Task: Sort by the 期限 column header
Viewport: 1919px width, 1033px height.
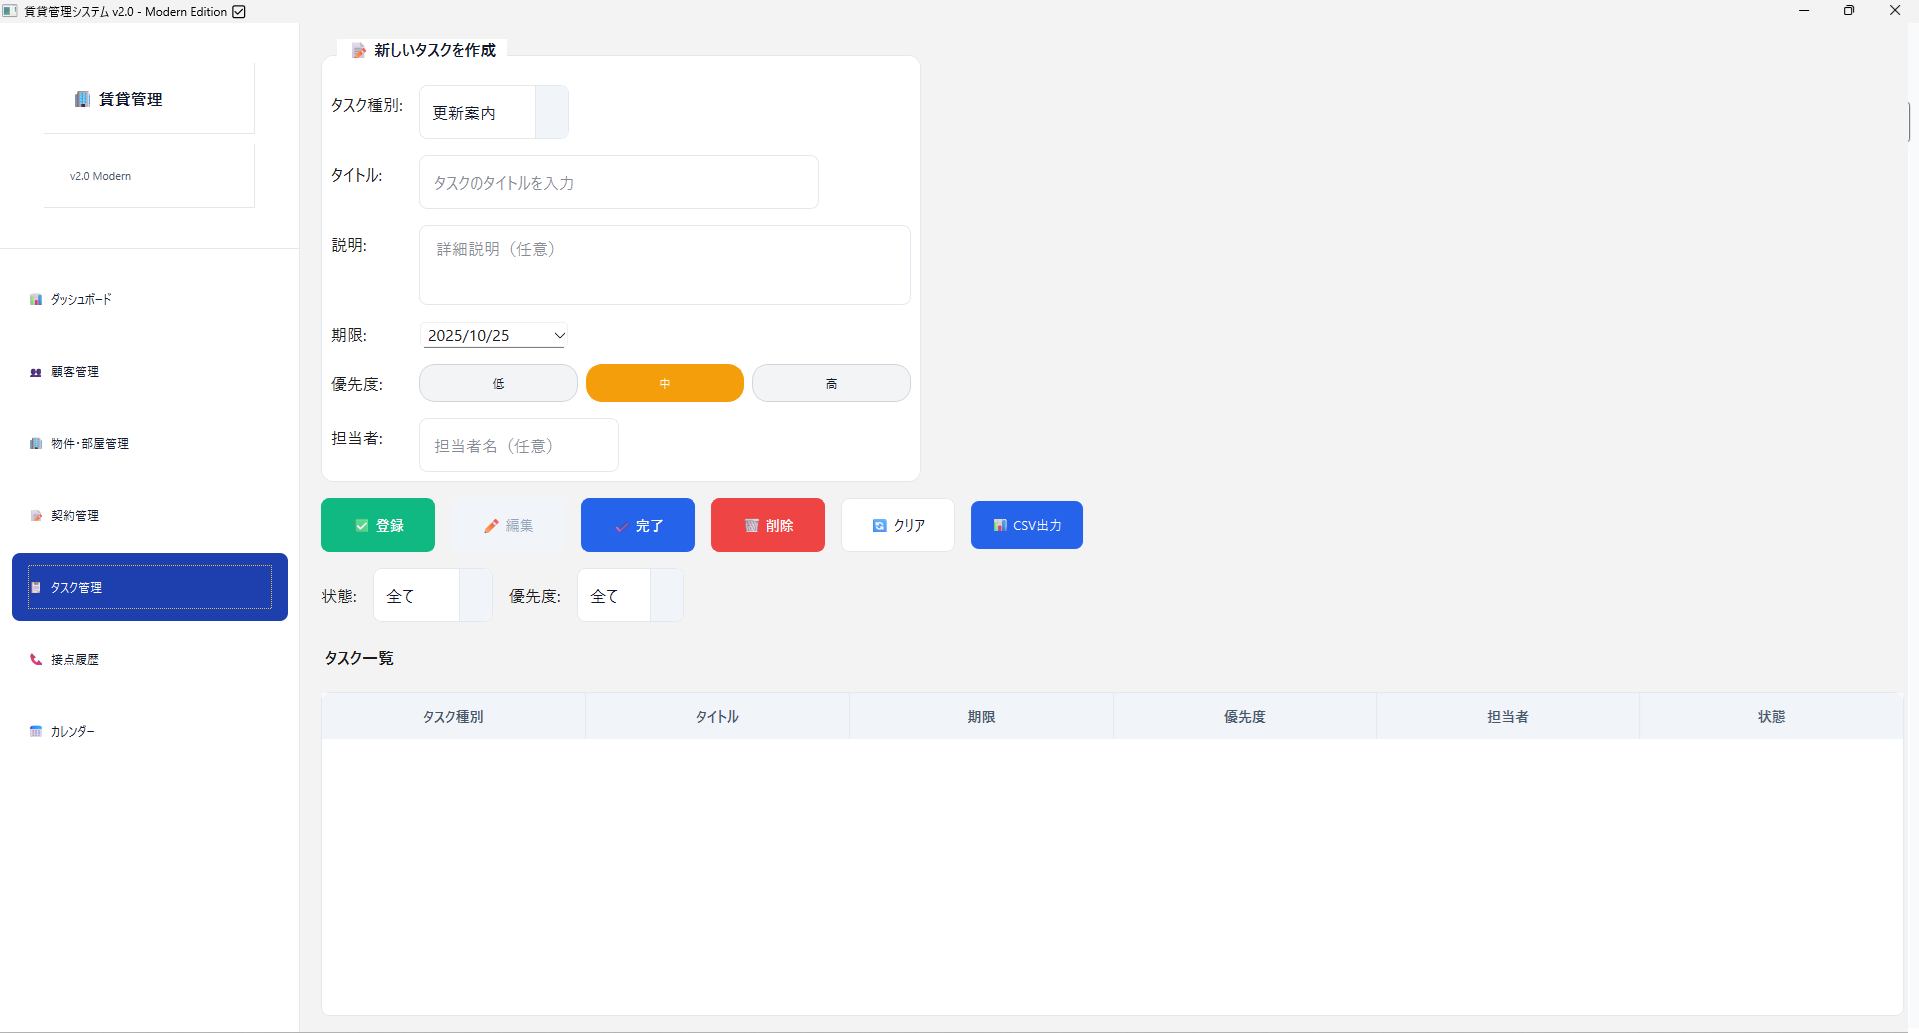Action: pyautogui.click(x=981, y=717)
